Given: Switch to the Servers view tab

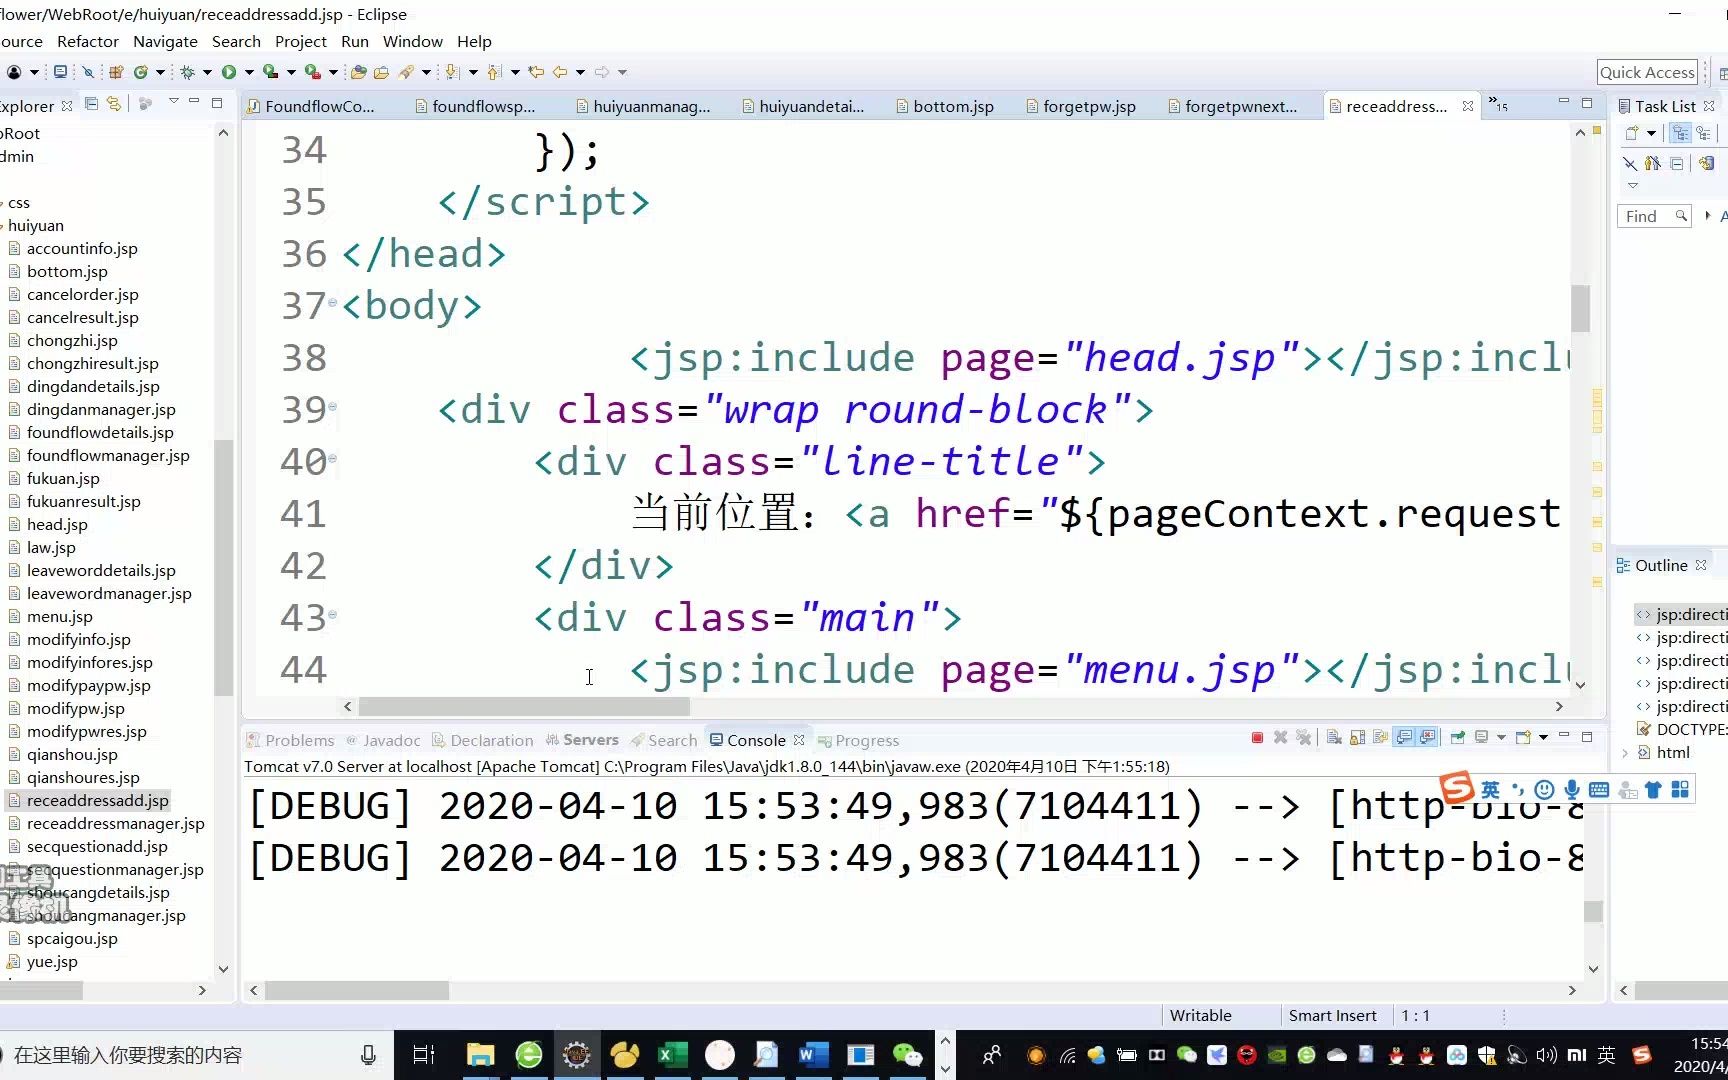Looking at the screenshot, I should click(x=582, y=740).
